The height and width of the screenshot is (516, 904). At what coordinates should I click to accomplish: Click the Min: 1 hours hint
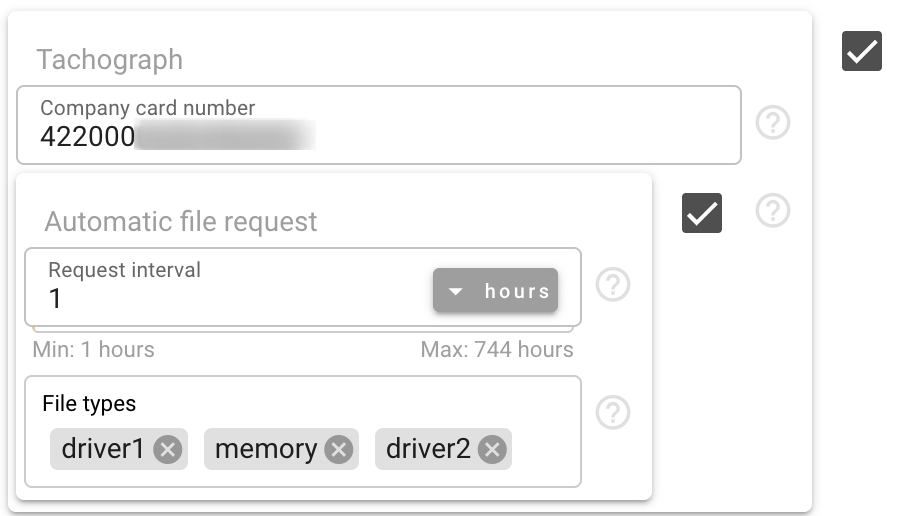pos(93,349)
